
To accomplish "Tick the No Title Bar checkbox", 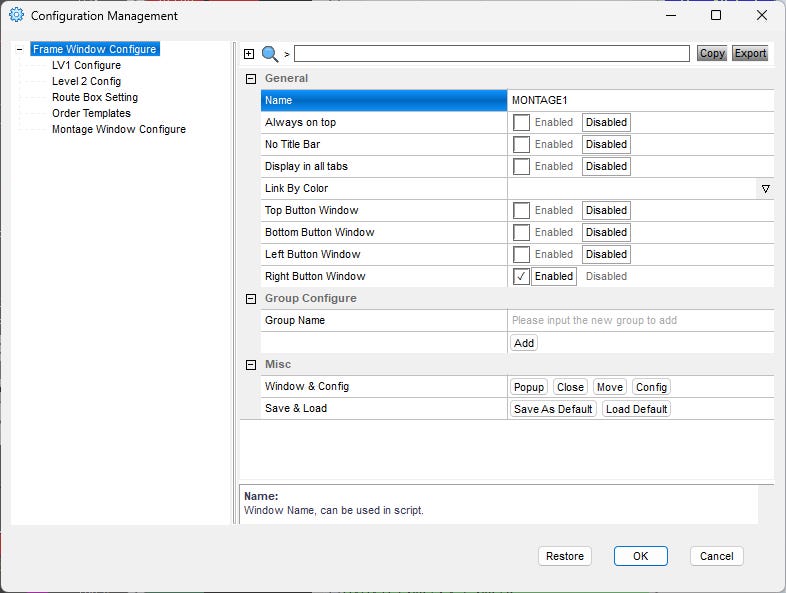I will pyautogui.click(x=521, y=144).
